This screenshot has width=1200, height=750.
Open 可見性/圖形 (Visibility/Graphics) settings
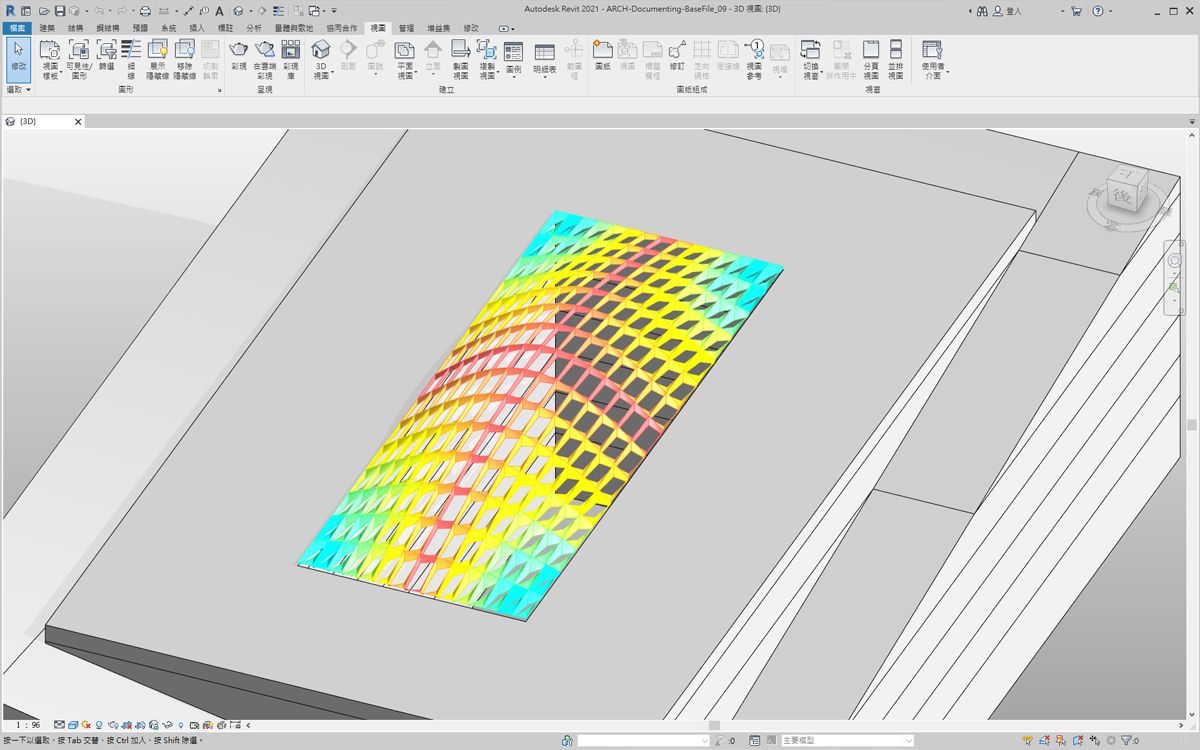click(x=79, y=60)
